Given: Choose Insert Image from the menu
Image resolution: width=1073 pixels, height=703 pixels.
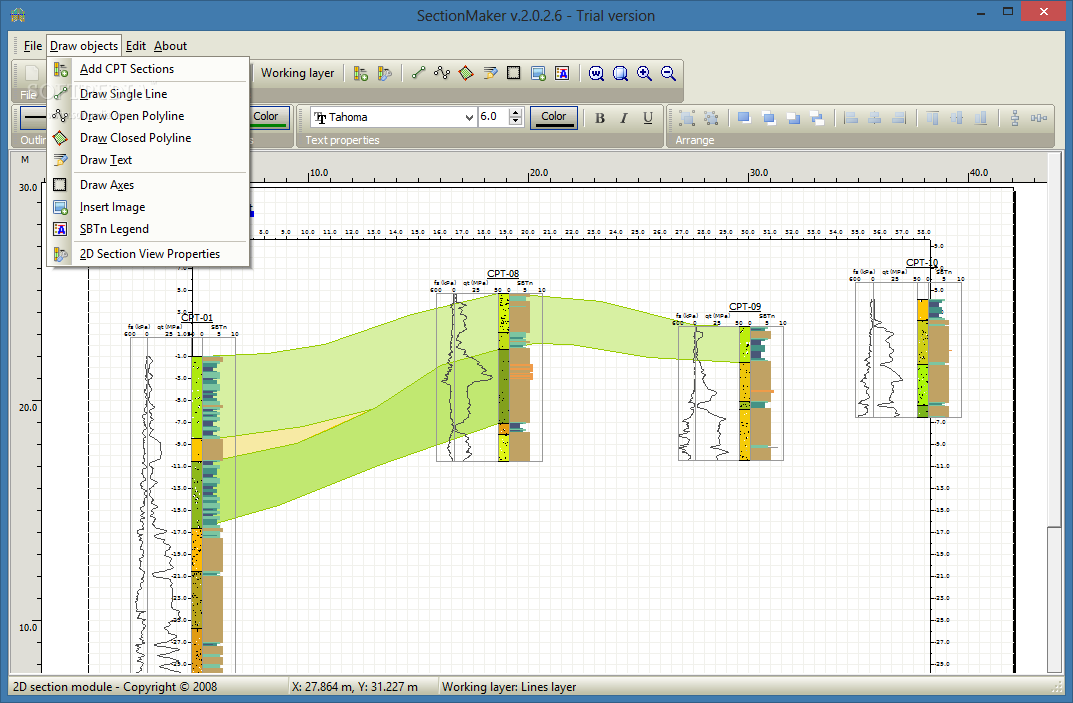Looking at the screenshot, I should coord(148,207).
